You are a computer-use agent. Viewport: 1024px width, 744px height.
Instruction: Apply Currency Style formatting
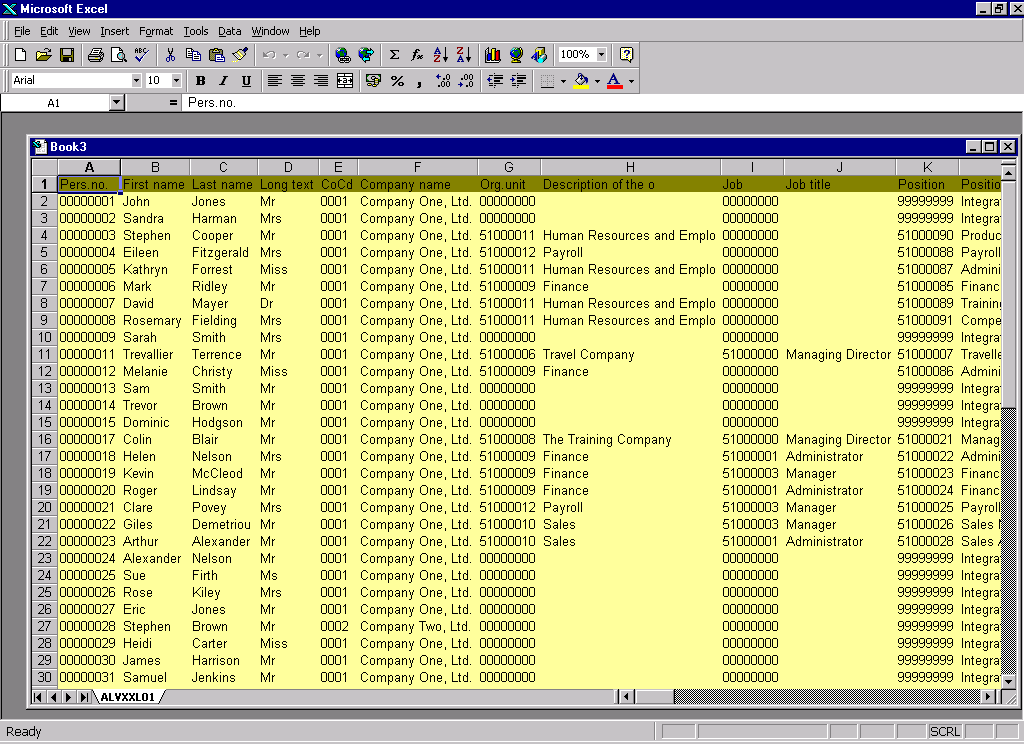pos(374,81)
